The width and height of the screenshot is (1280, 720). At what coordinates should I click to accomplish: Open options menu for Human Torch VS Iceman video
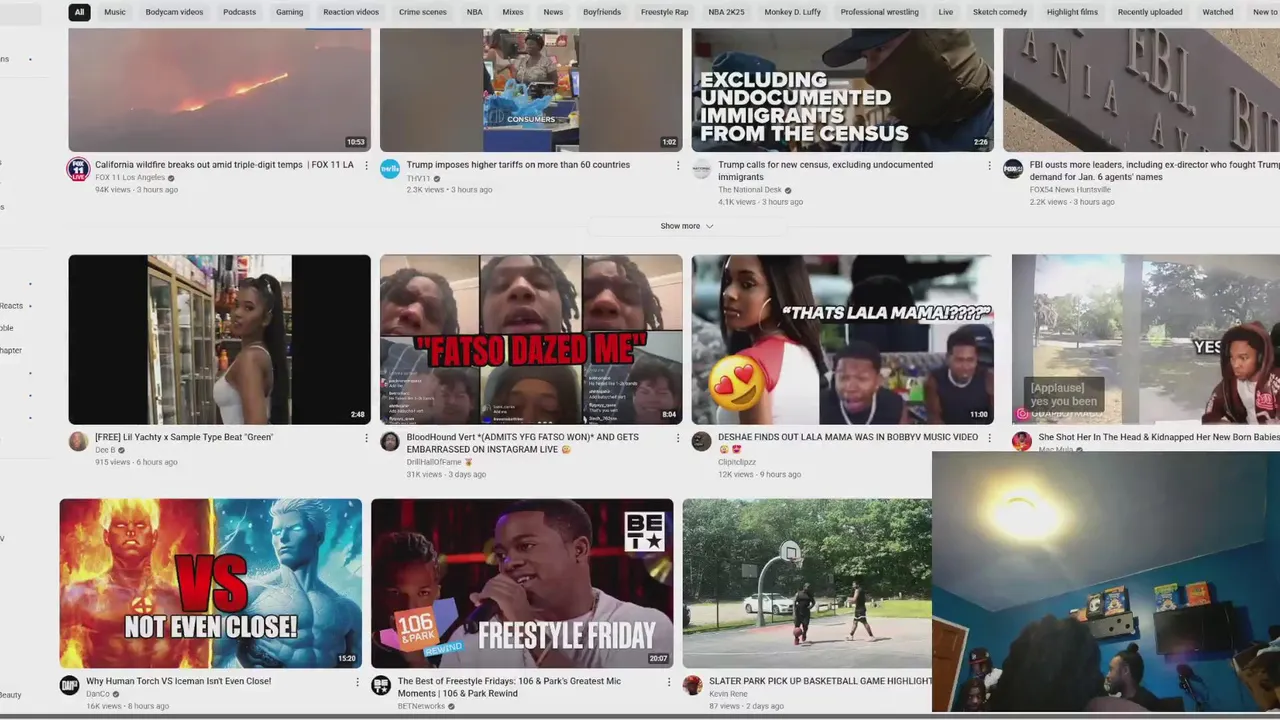click(357, 682)
